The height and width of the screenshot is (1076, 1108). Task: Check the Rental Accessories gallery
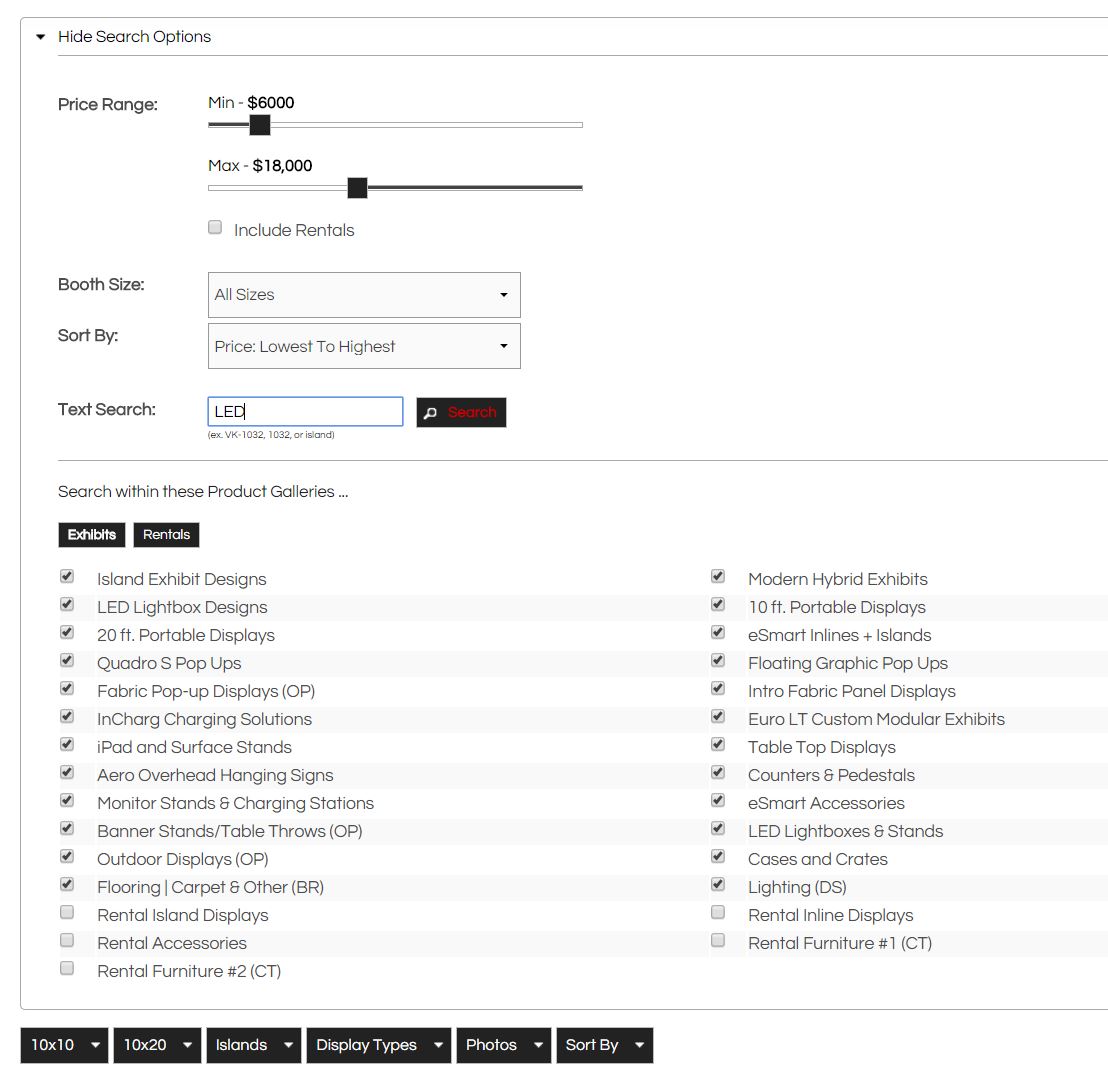tap(67, 940)
